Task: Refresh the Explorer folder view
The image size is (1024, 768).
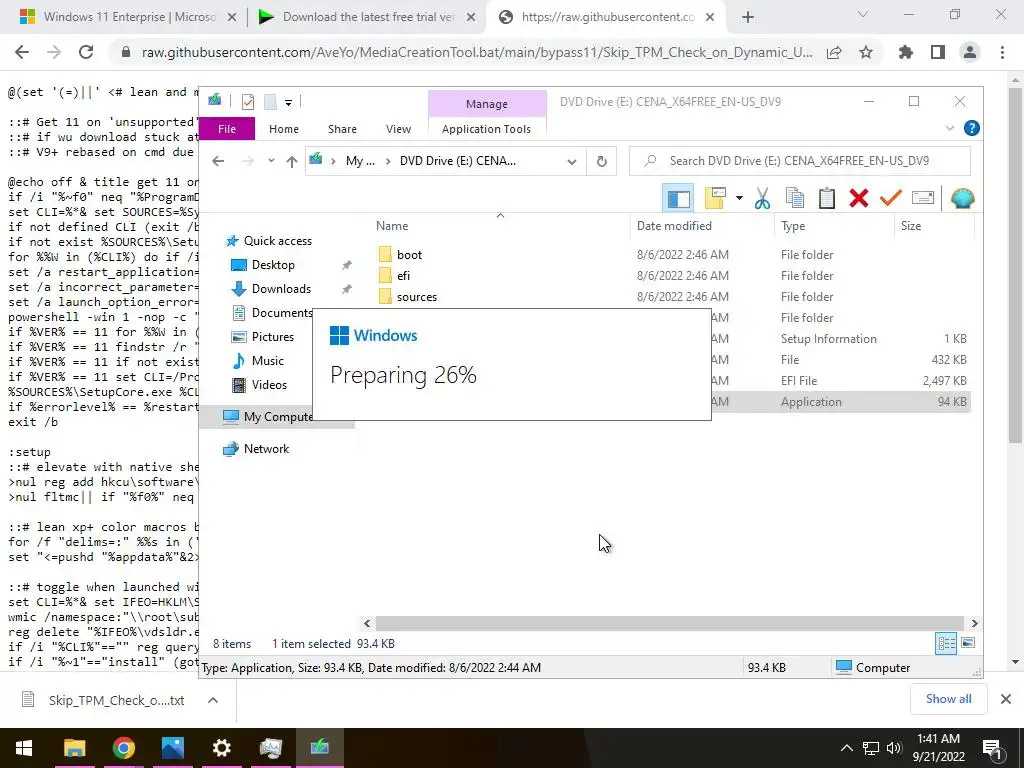Action: point(601,161)
